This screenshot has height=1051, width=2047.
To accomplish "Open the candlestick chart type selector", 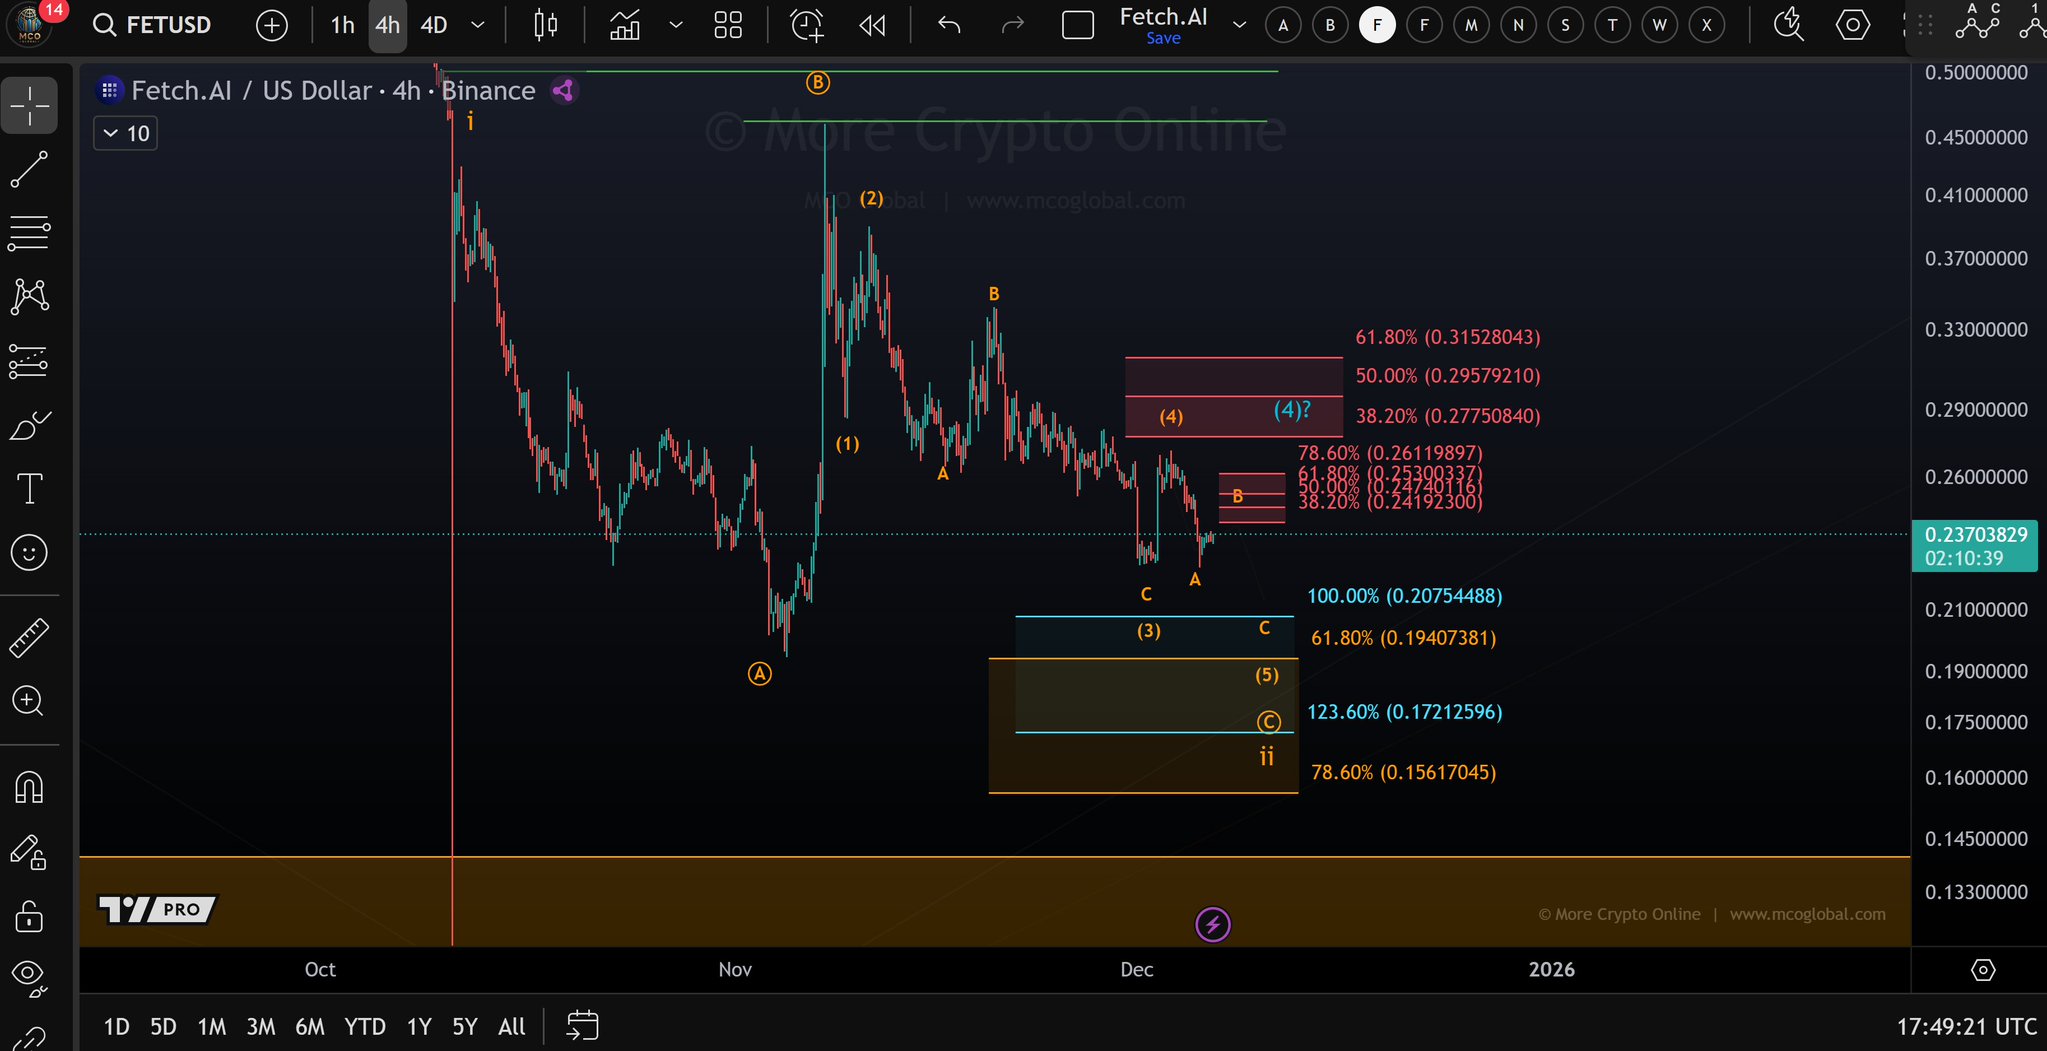I will (545, 25).
